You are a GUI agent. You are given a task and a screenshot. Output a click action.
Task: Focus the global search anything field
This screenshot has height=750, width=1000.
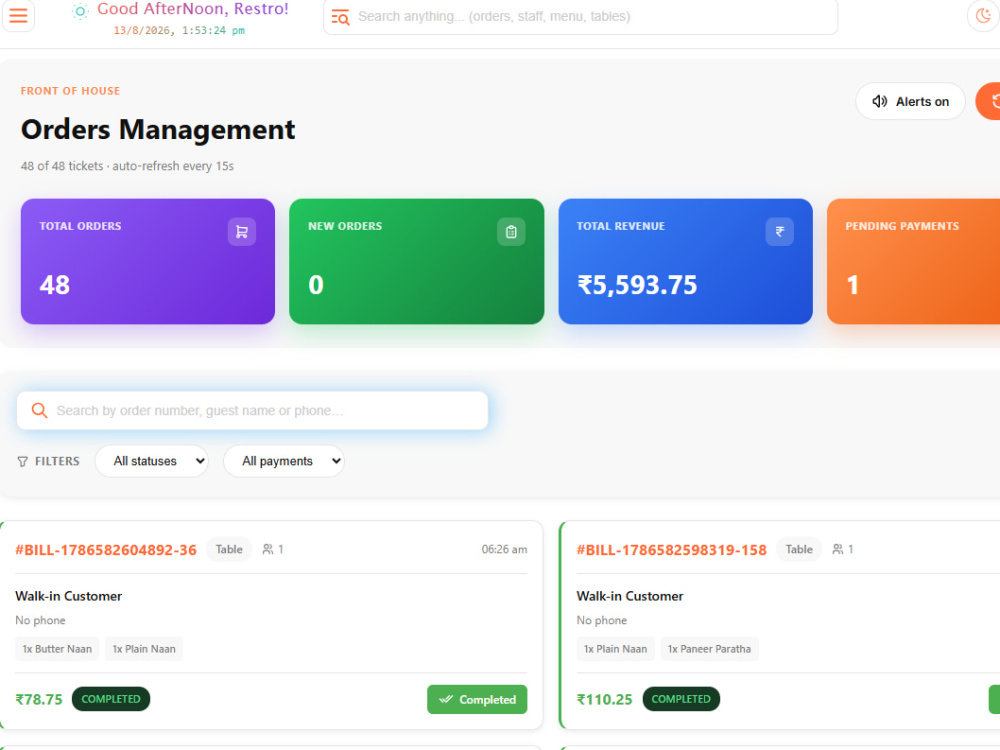[580, 17]
